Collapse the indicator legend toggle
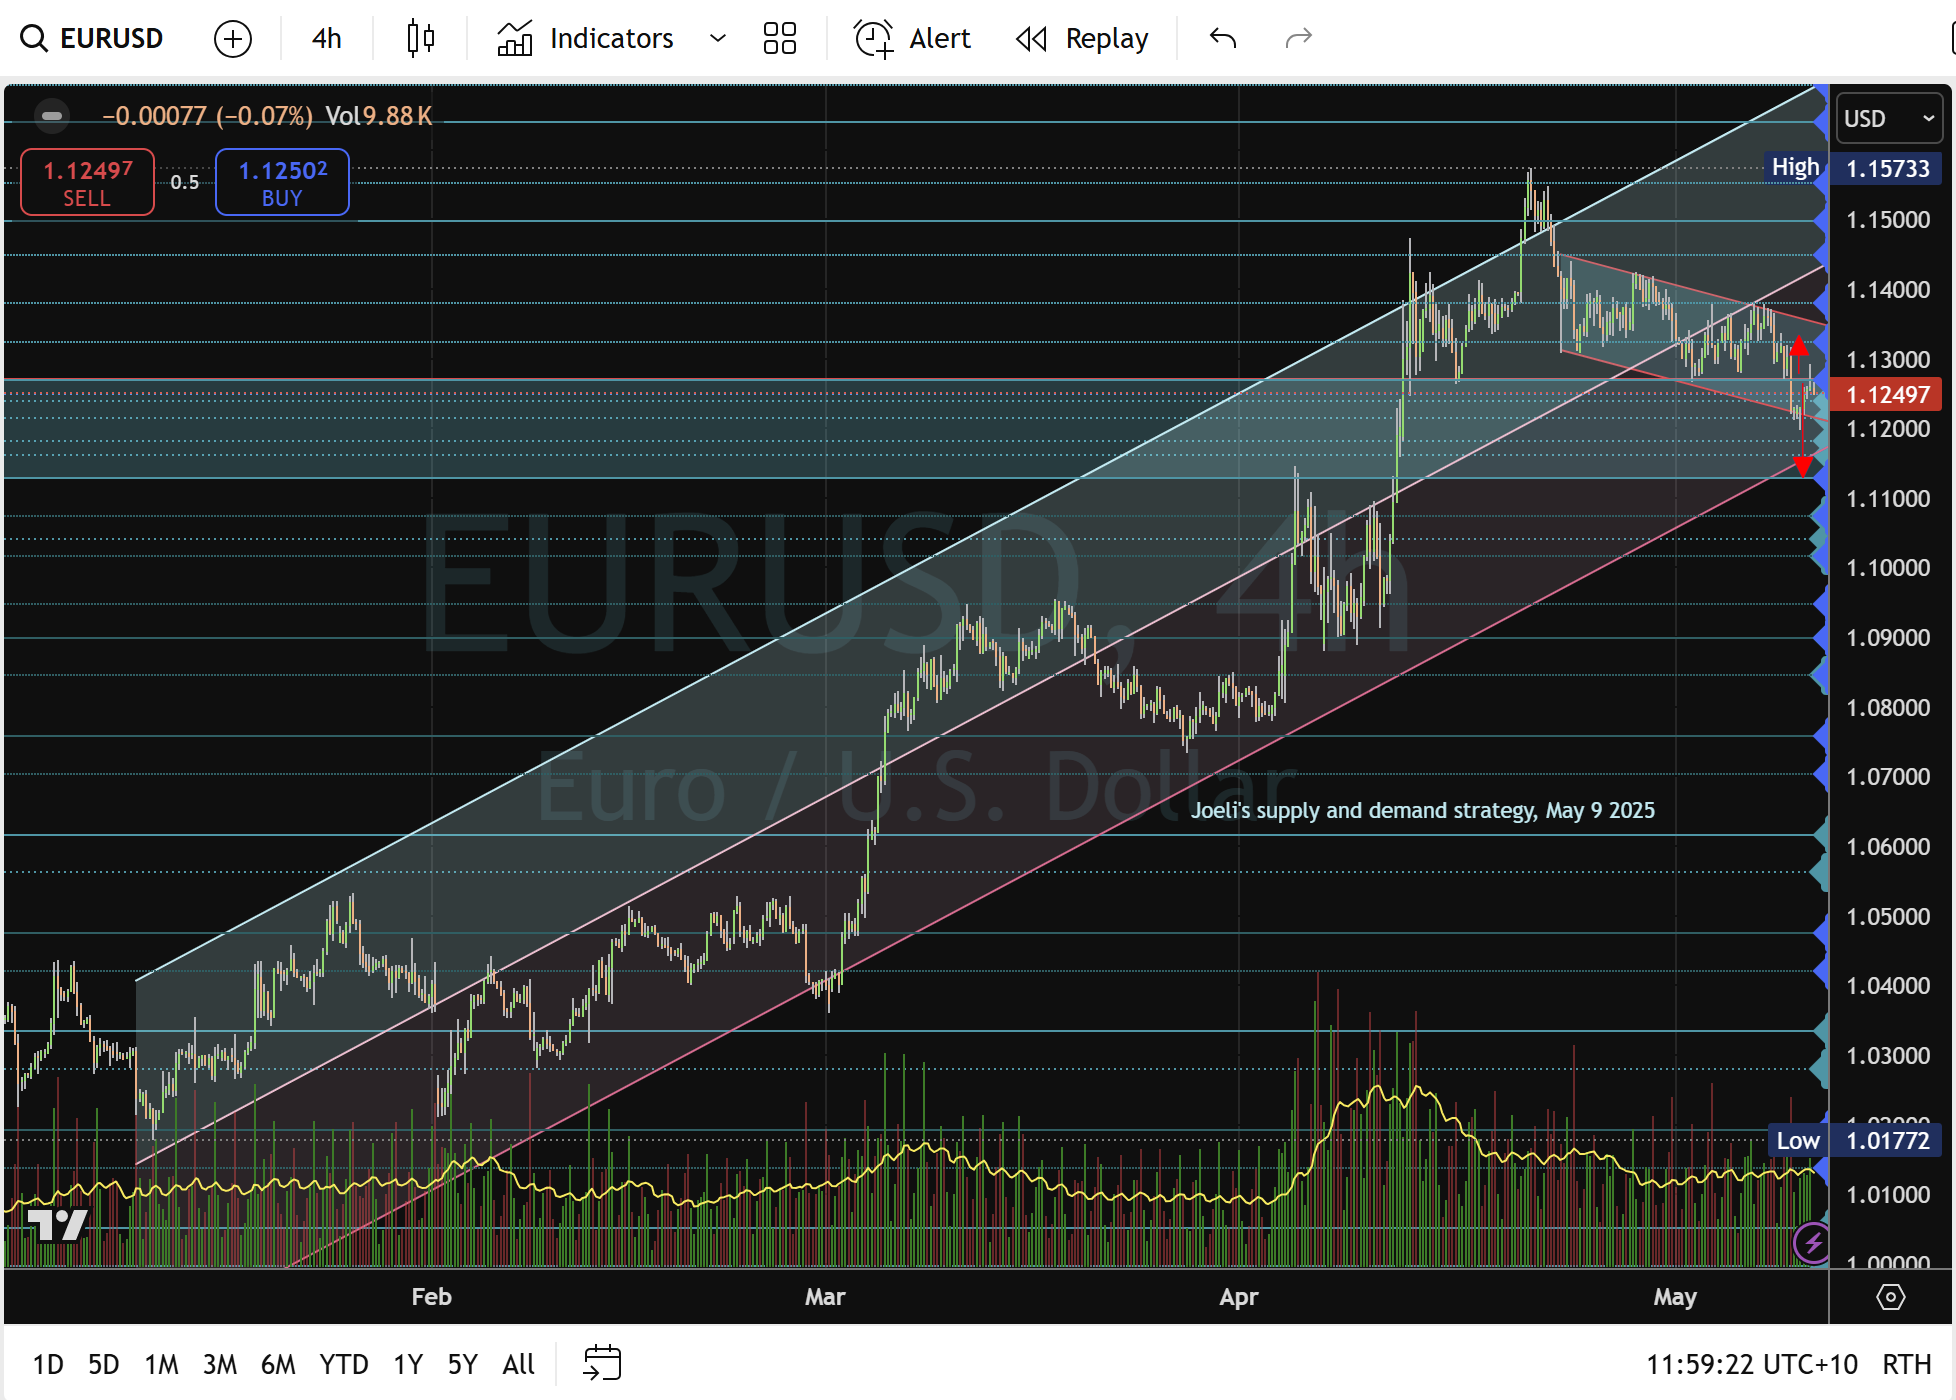This screenshot has height=1400, width=1956. pyautogui.click(x=52, y=116)
